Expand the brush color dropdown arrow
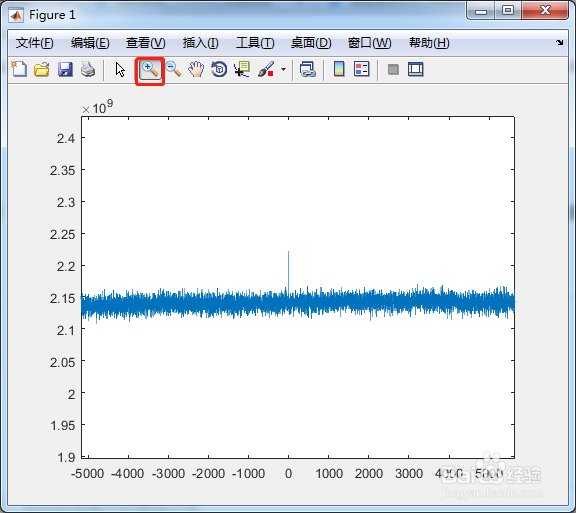The width and height of the screenshot is (576, 513). click(x=283, y=69)
